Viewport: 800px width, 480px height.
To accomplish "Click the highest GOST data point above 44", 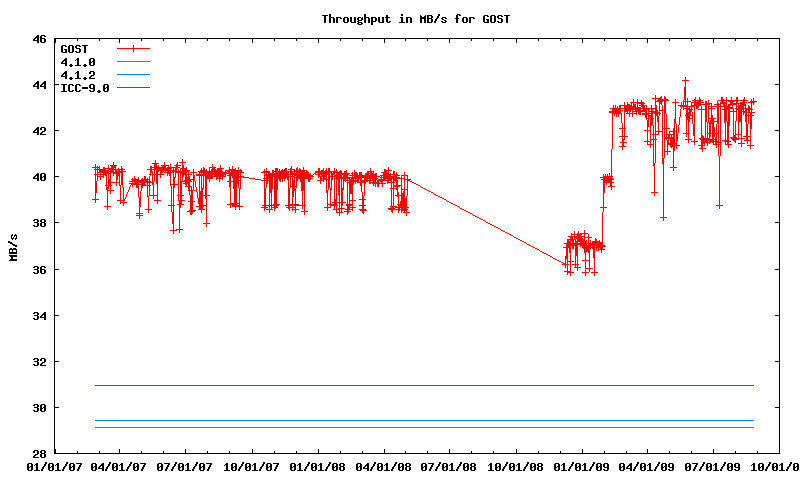I will pyautogui.click(x=685, y=80).
